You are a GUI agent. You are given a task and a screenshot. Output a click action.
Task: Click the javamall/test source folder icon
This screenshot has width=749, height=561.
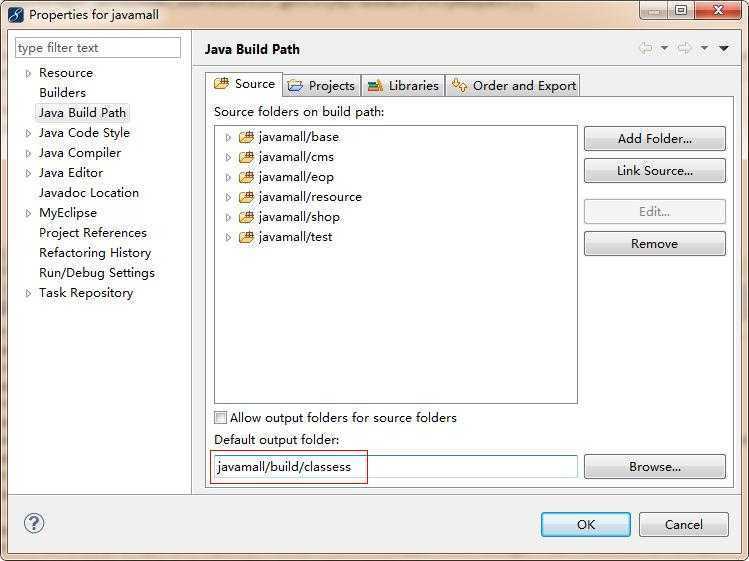tap(246, 237)
